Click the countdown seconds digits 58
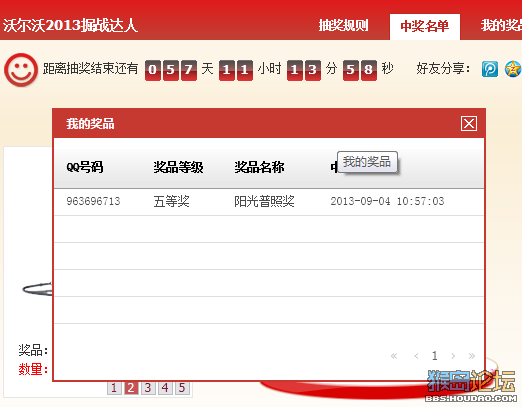The image size is (522, 407). 360,70
